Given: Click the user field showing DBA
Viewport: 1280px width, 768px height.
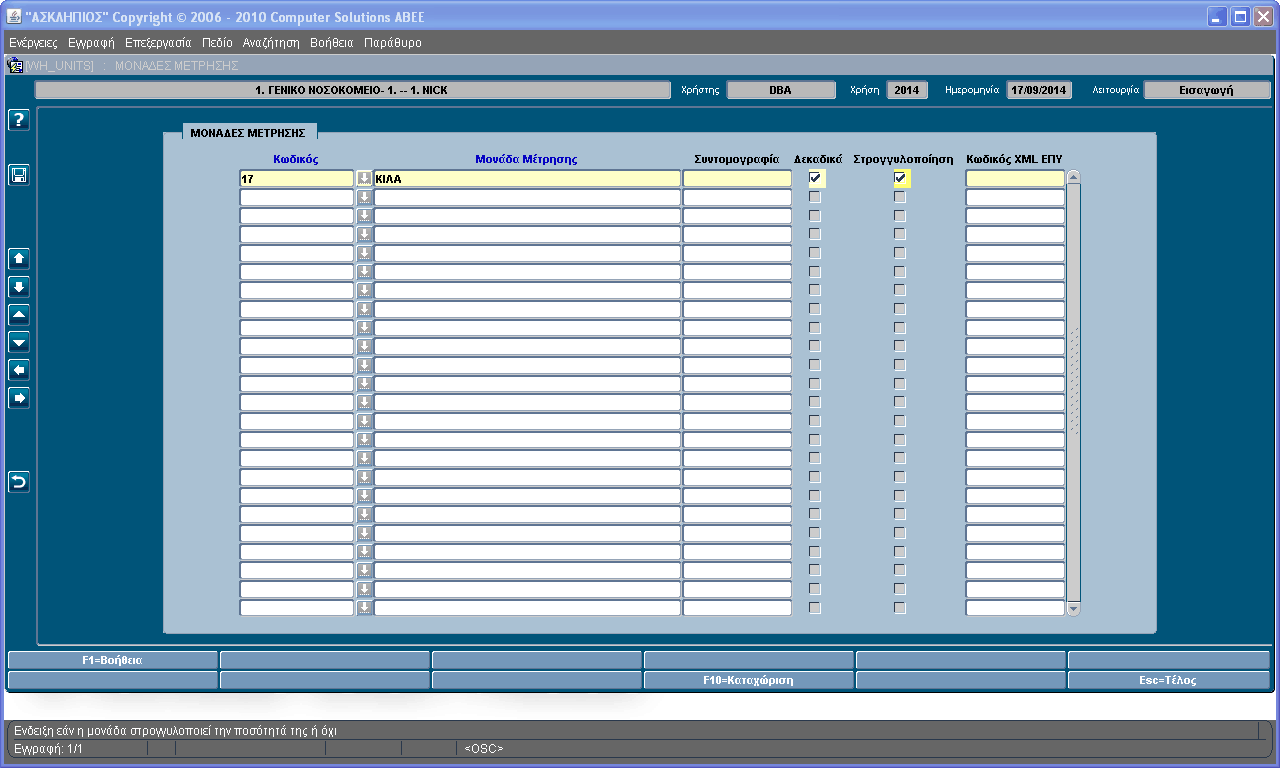Looking at the screenshot, I should point(780,90).
